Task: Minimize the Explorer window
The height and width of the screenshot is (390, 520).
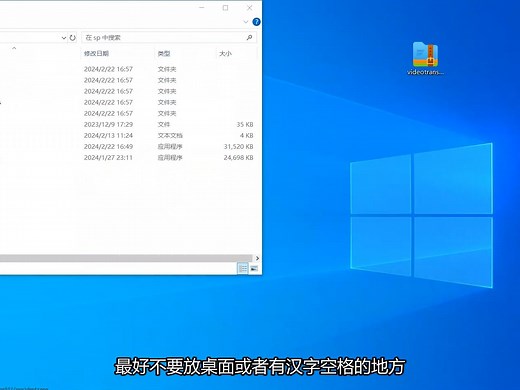Action: point(202,8)
